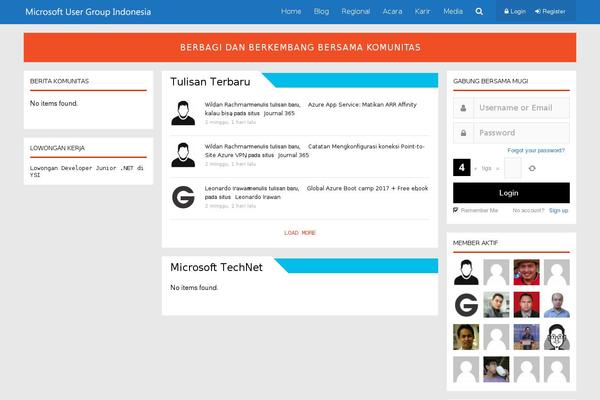The height and width of the screenshot is (400, 600).
Task: Open the Acara menu item
Action: (392, 11)
